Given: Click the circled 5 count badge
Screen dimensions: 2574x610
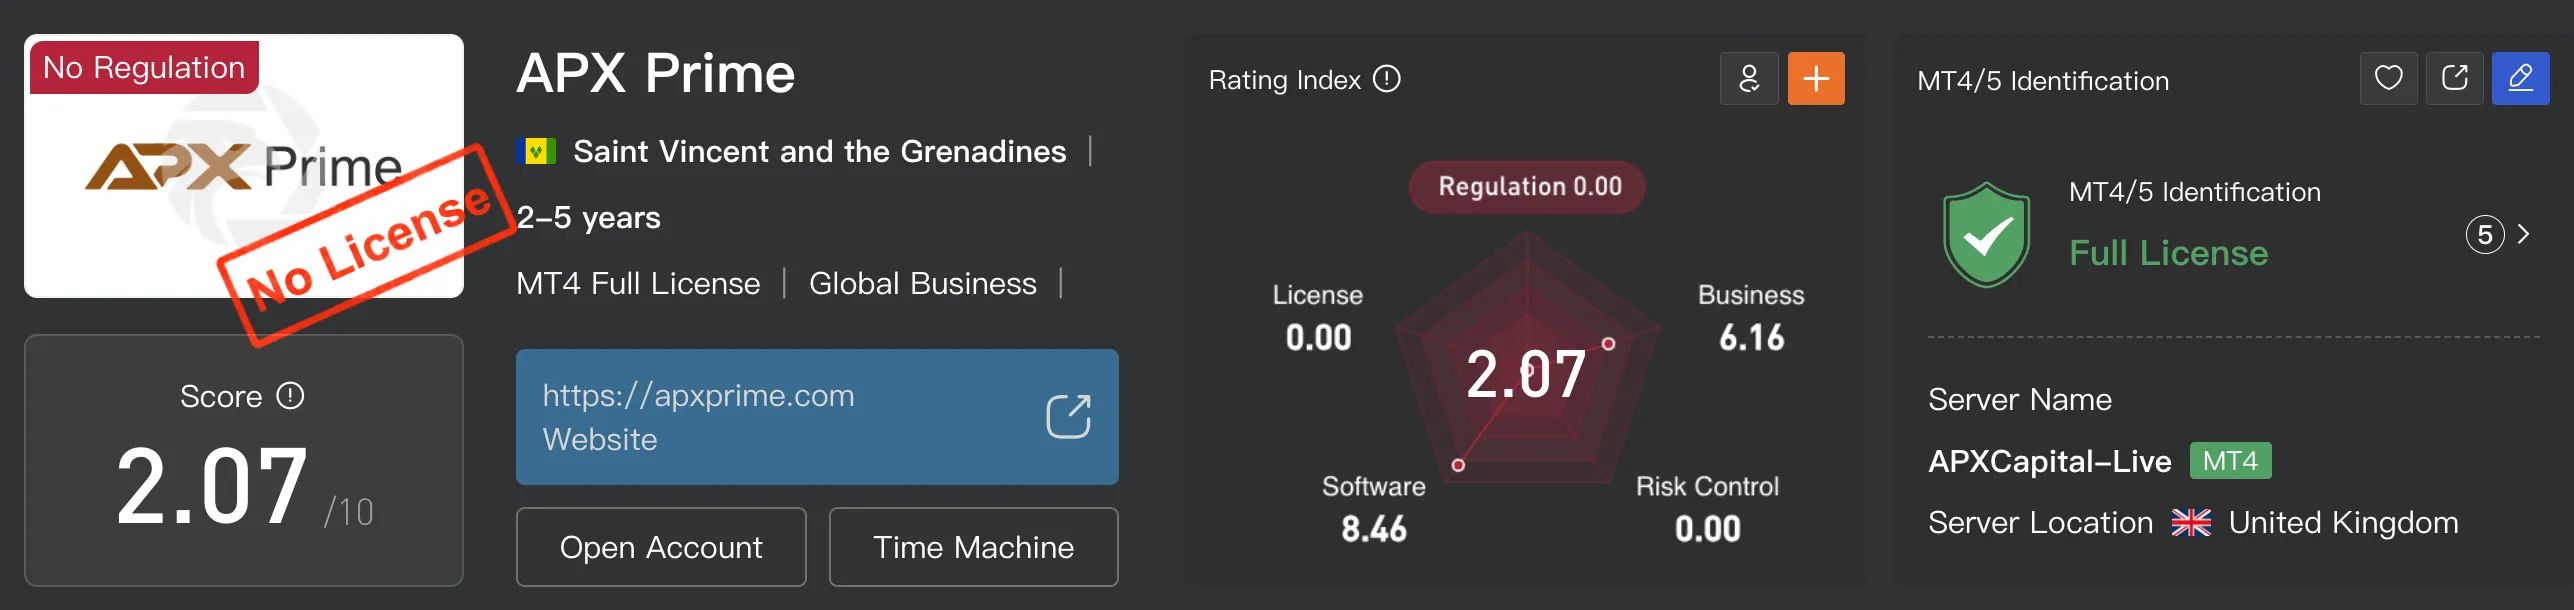Looking at the screenshot, I should click(x=2485, y=235).
